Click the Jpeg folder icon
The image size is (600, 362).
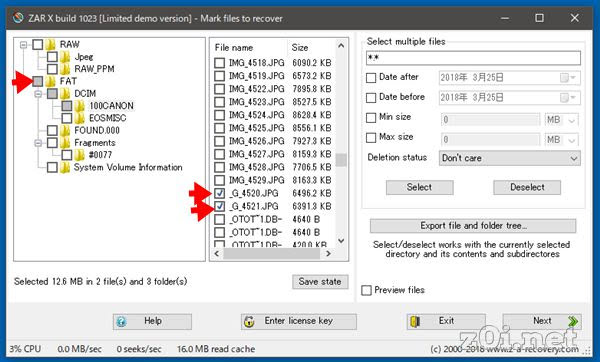click(x=65, y=57)
